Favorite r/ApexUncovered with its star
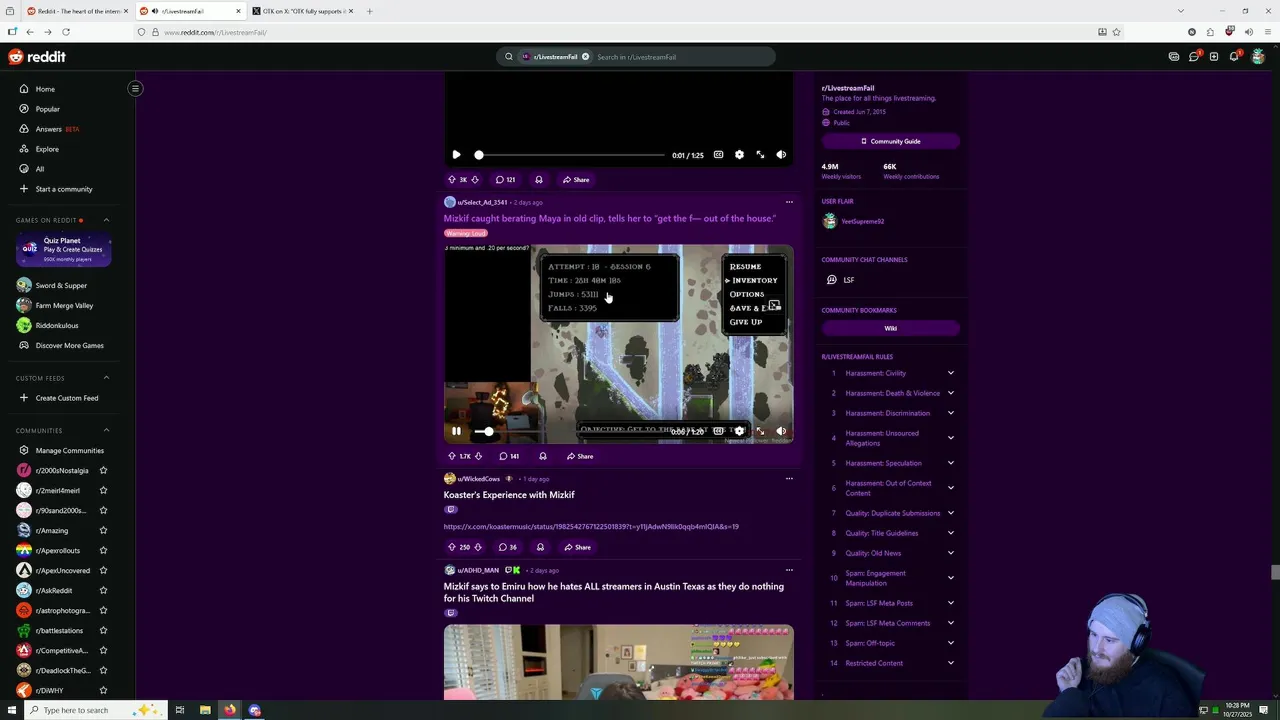This screenshot has width=1280, height=720. 103,570
